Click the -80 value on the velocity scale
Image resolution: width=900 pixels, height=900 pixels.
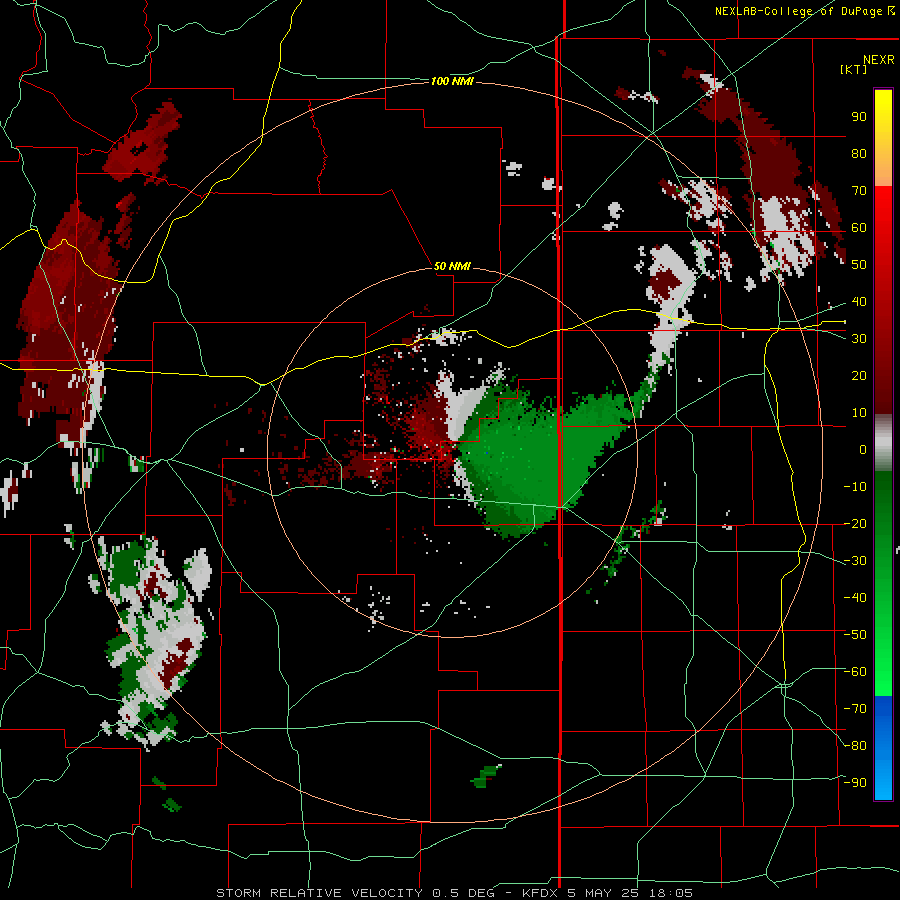[x=855, y=746]
